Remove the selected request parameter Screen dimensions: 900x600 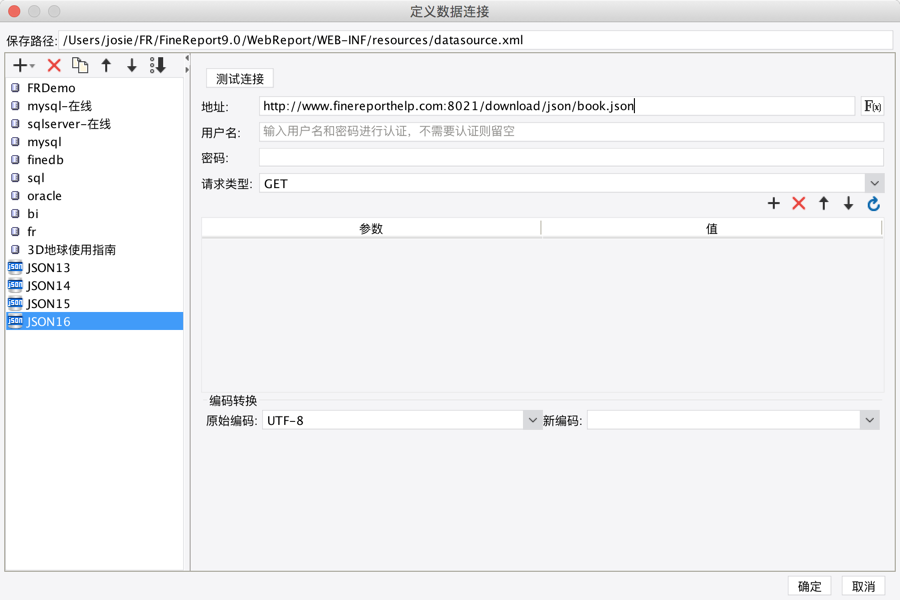coord(798,203)
